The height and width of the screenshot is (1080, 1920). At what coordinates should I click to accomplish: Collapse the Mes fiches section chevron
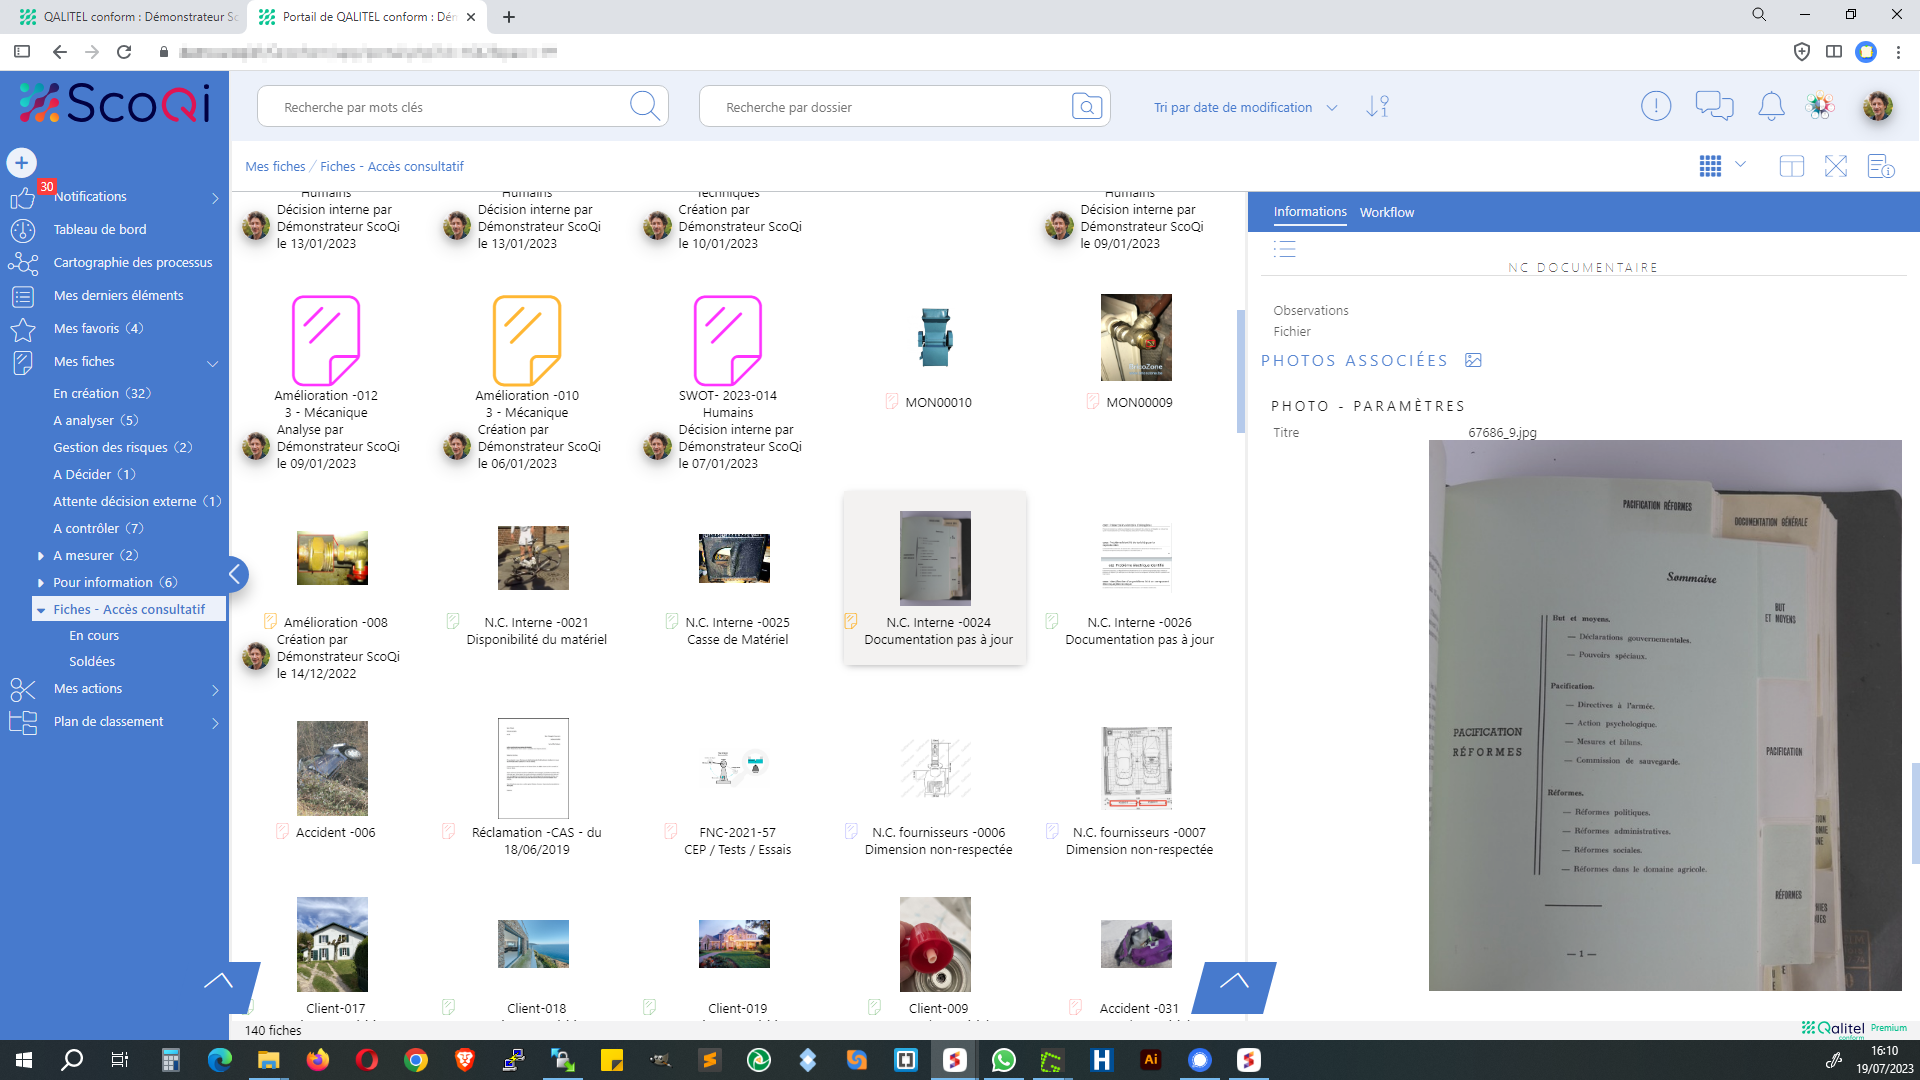[212, 363]
